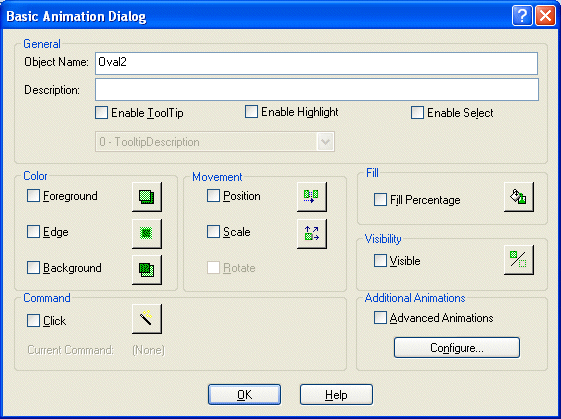
Task: Toggle the Advanced Animations checkbox
Action: [380, 318]
